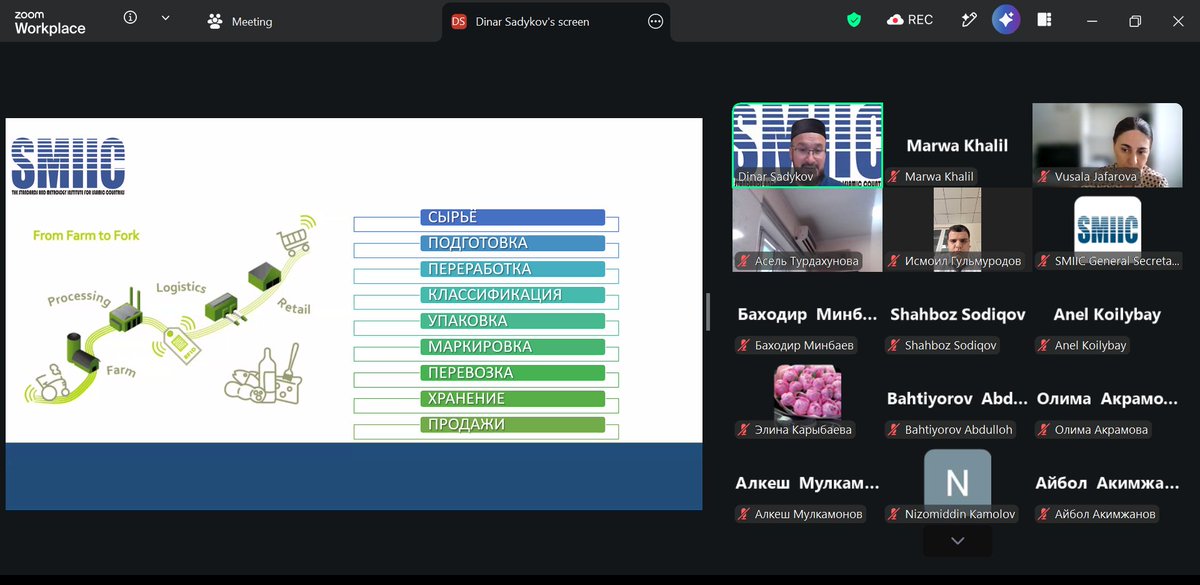Click the ПЕРЕВОЗКА bar on slide
The height and width of the screenshot is (585, 1200).
click(x=512, y=373)
